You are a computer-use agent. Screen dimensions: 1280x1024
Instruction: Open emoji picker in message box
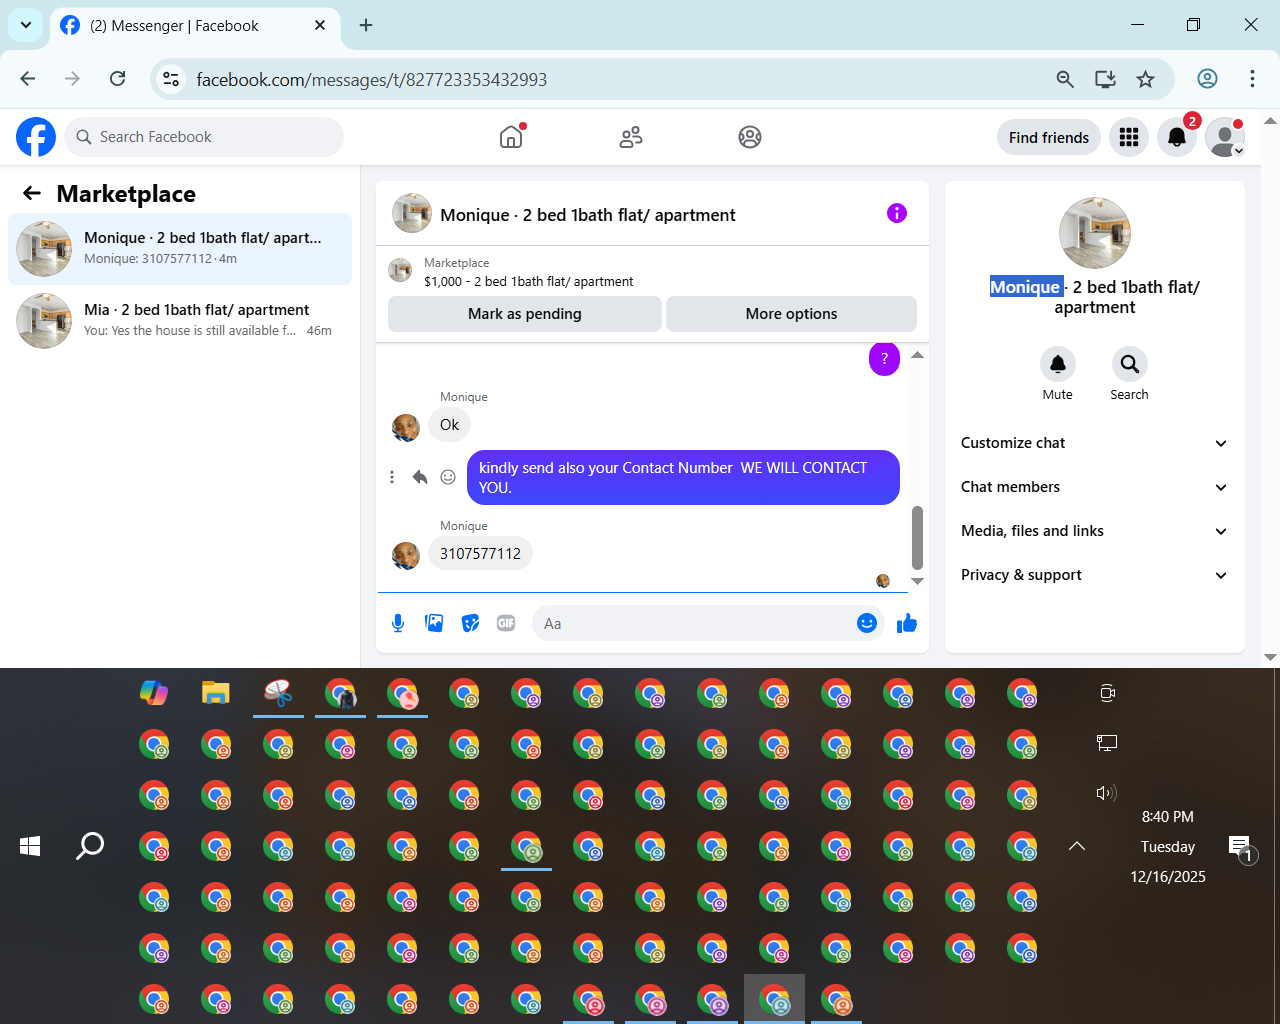[867, 623]
